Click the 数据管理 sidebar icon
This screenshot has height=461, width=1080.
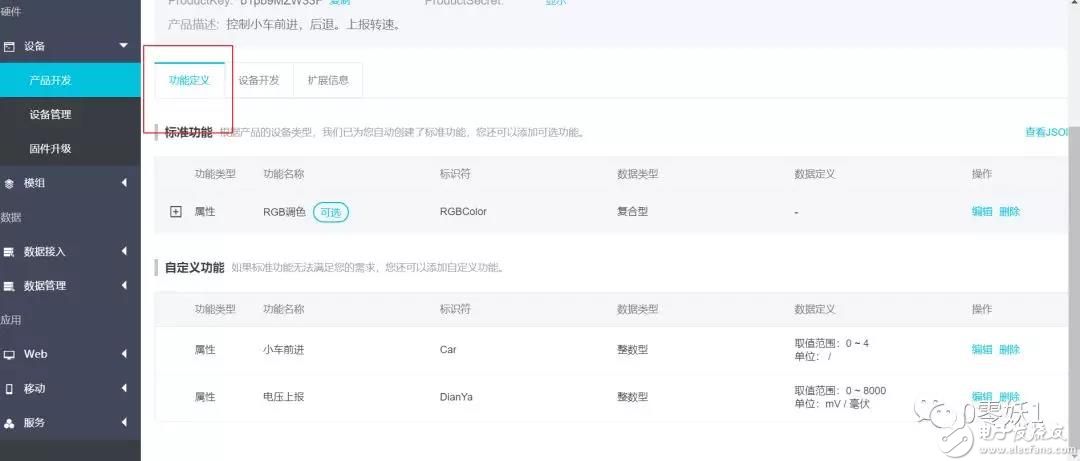point(10,286)
